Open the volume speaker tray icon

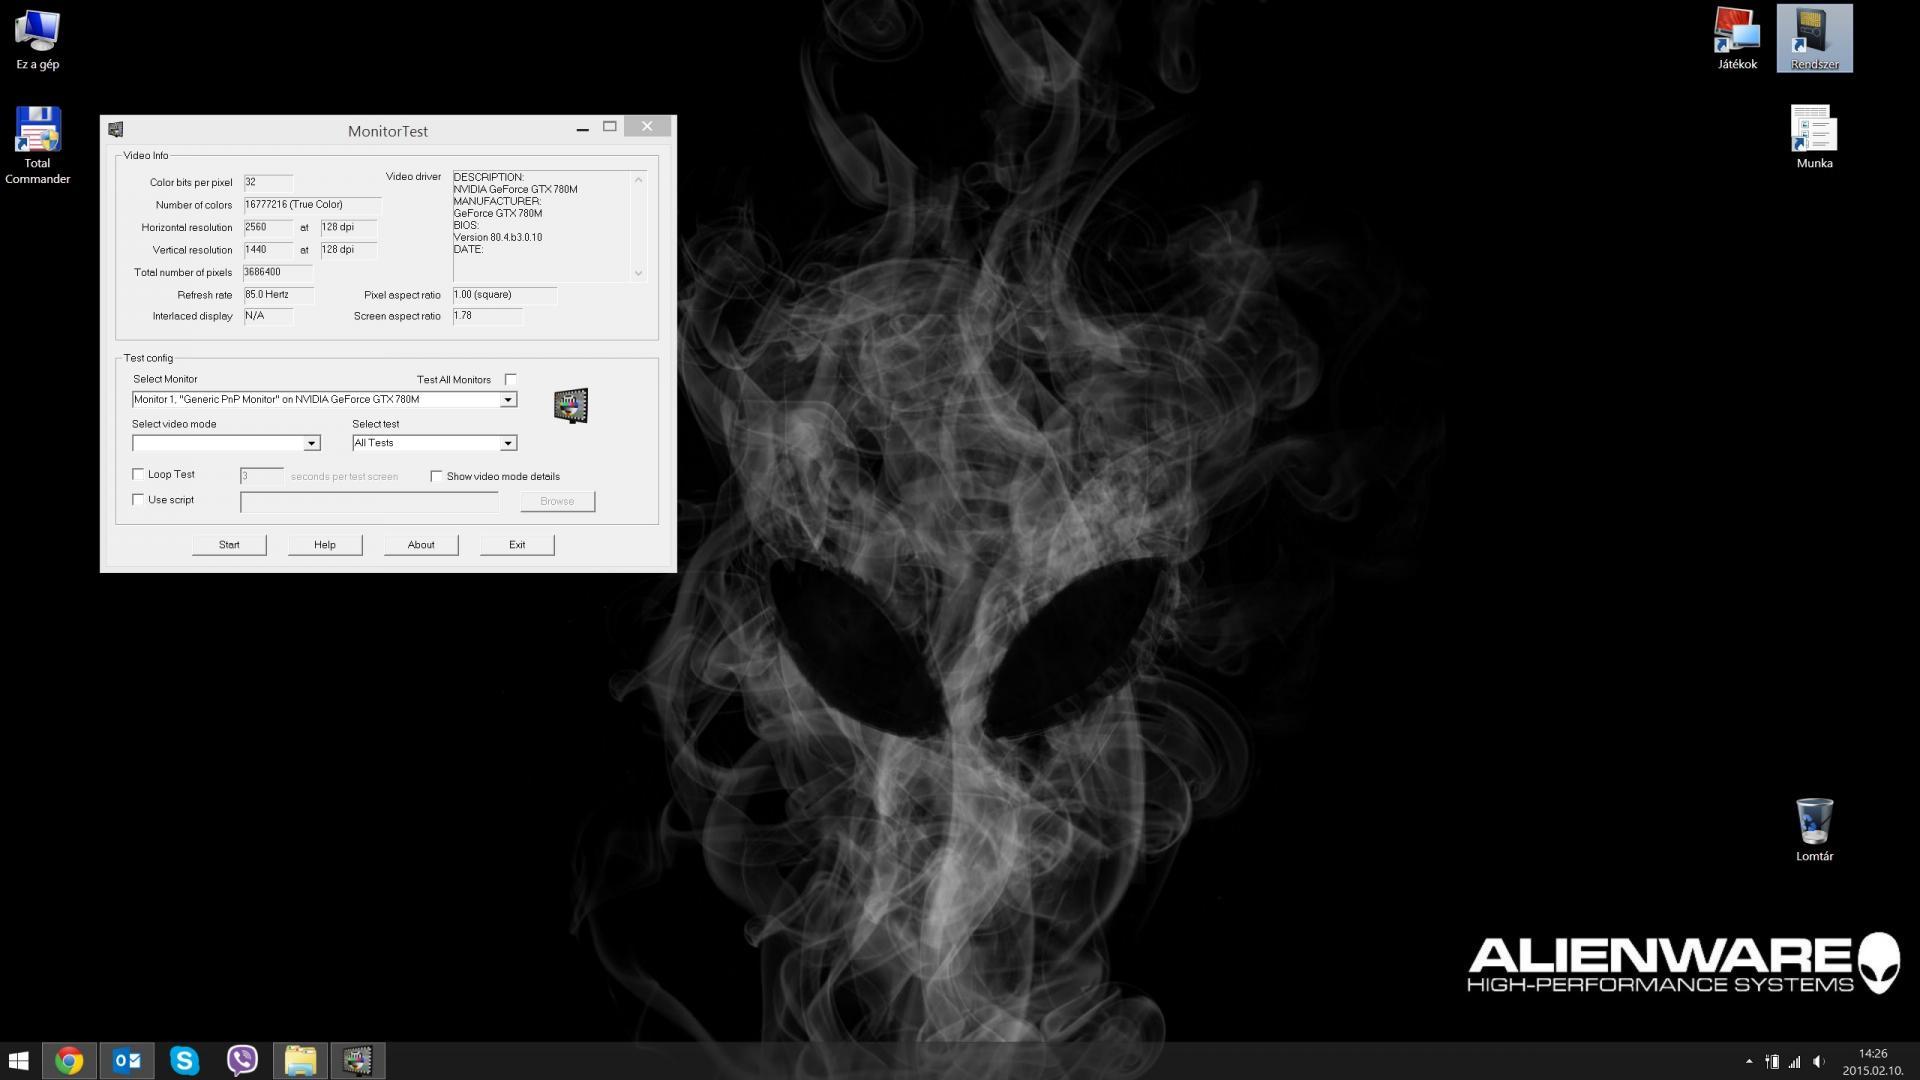[x=1819, y=1061]
